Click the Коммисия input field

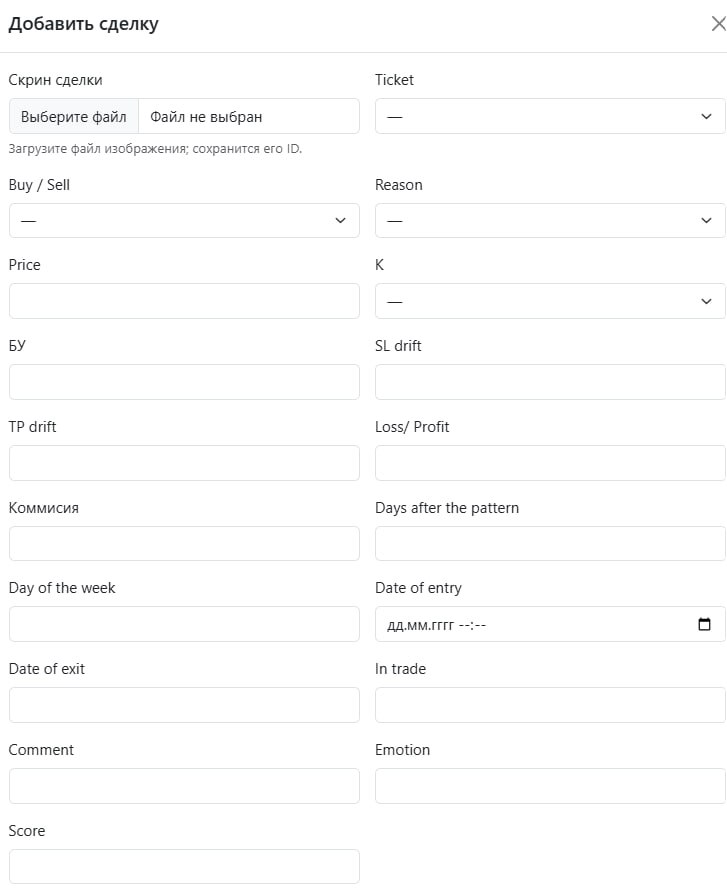tap(184, 544)
